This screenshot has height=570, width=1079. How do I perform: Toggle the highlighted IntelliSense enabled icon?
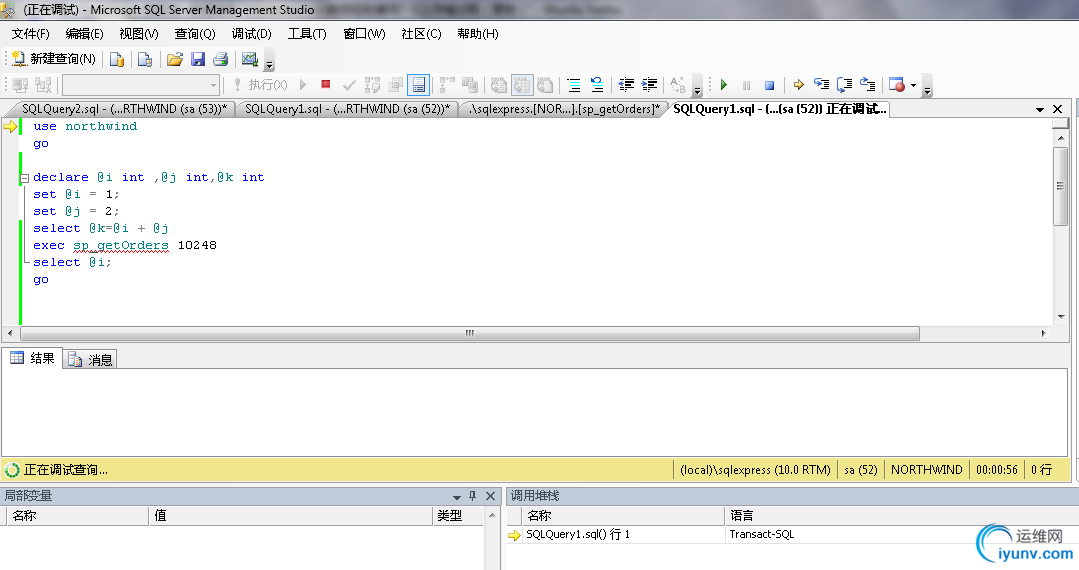pos(418,85)
